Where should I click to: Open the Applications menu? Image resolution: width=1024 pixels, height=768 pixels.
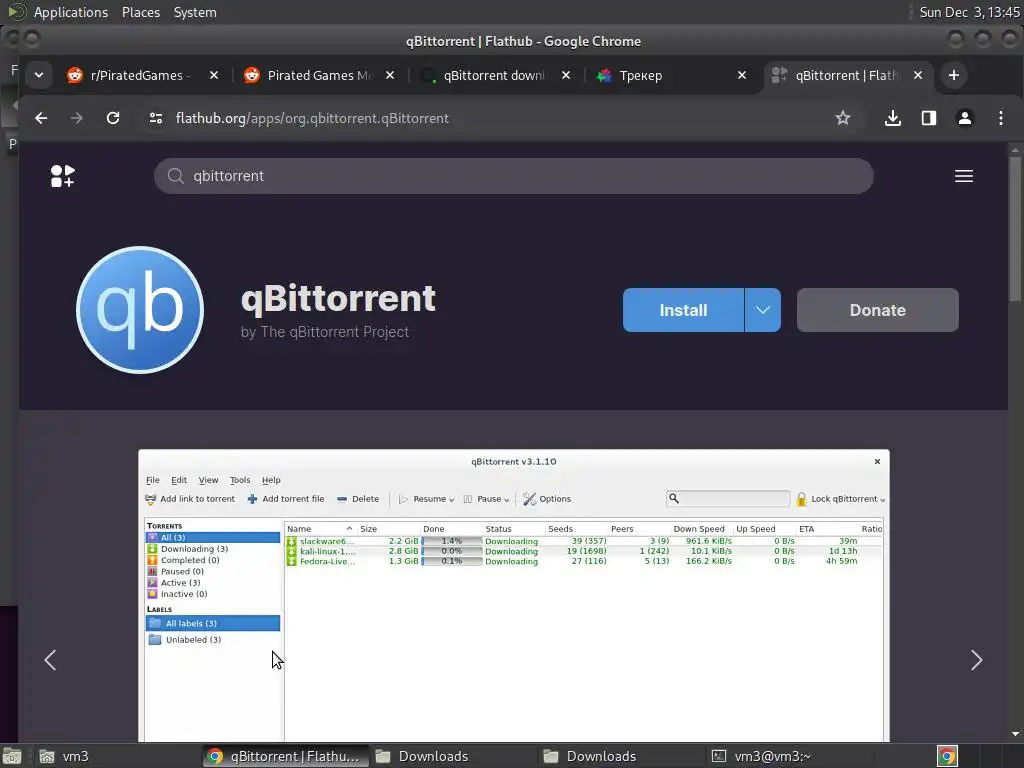coord(71,12)
